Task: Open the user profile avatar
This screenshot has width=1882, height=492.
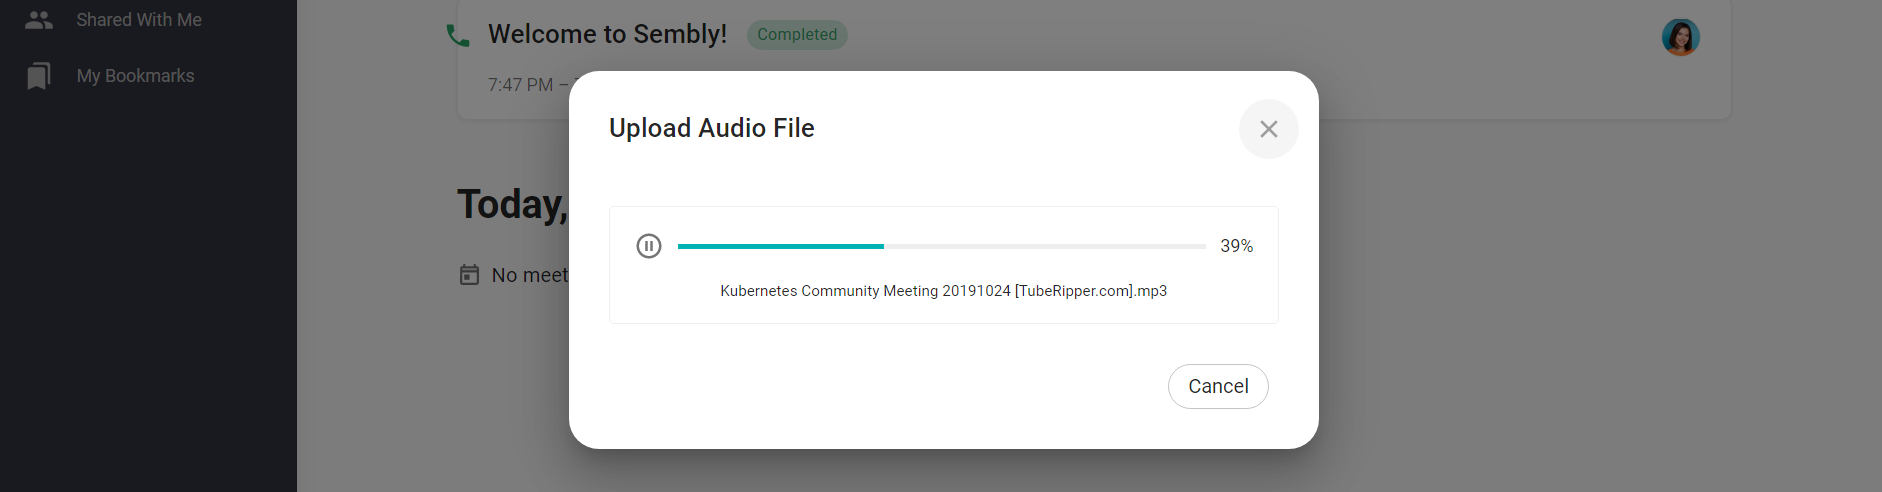Action: click(1681, 38)
